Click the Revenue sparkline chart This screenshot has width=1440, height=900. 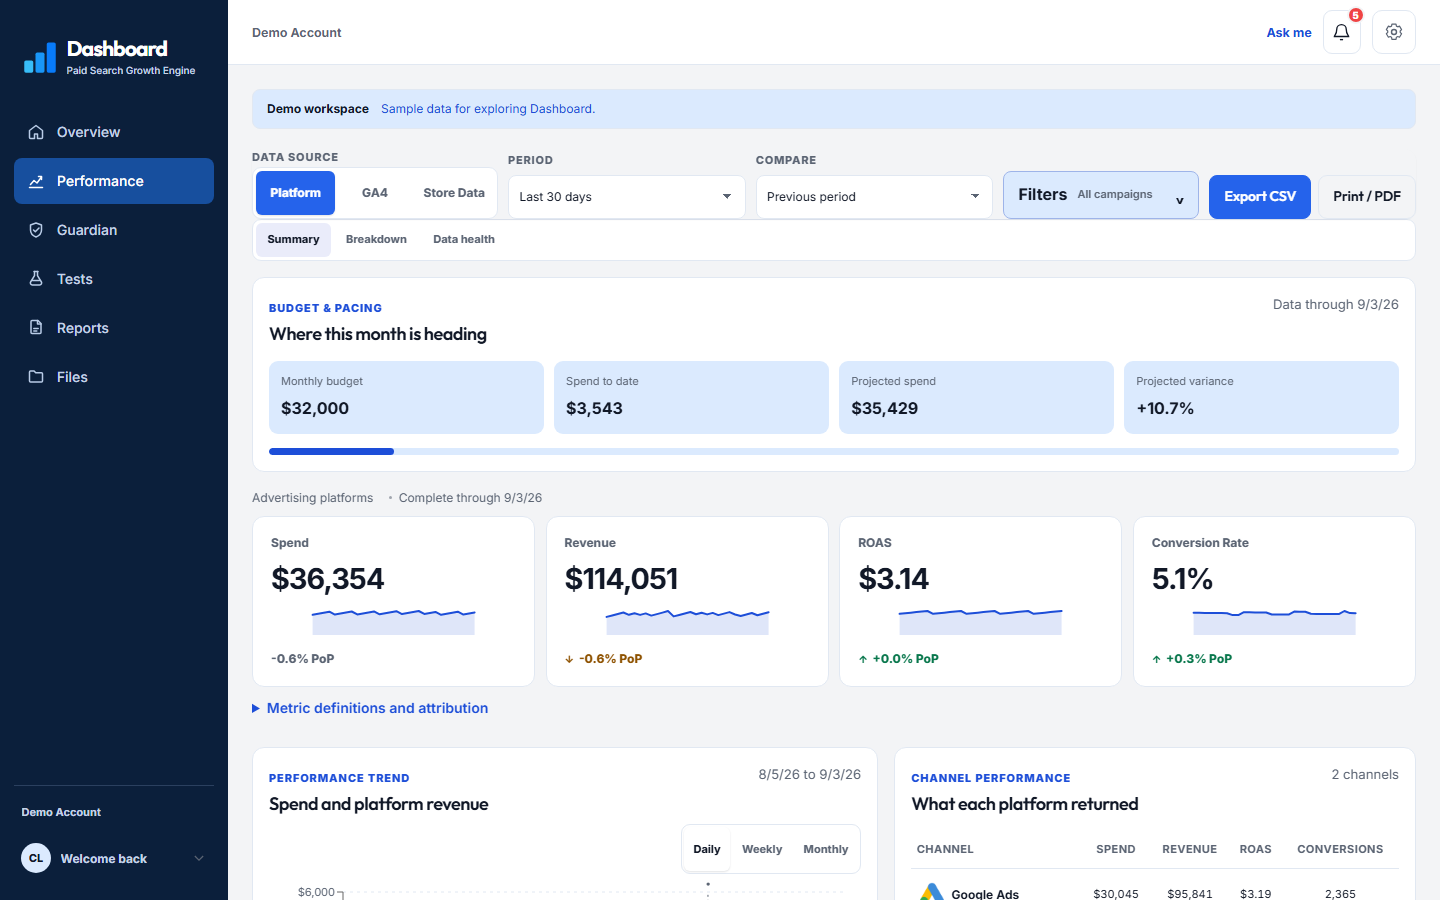click(687, 621)
